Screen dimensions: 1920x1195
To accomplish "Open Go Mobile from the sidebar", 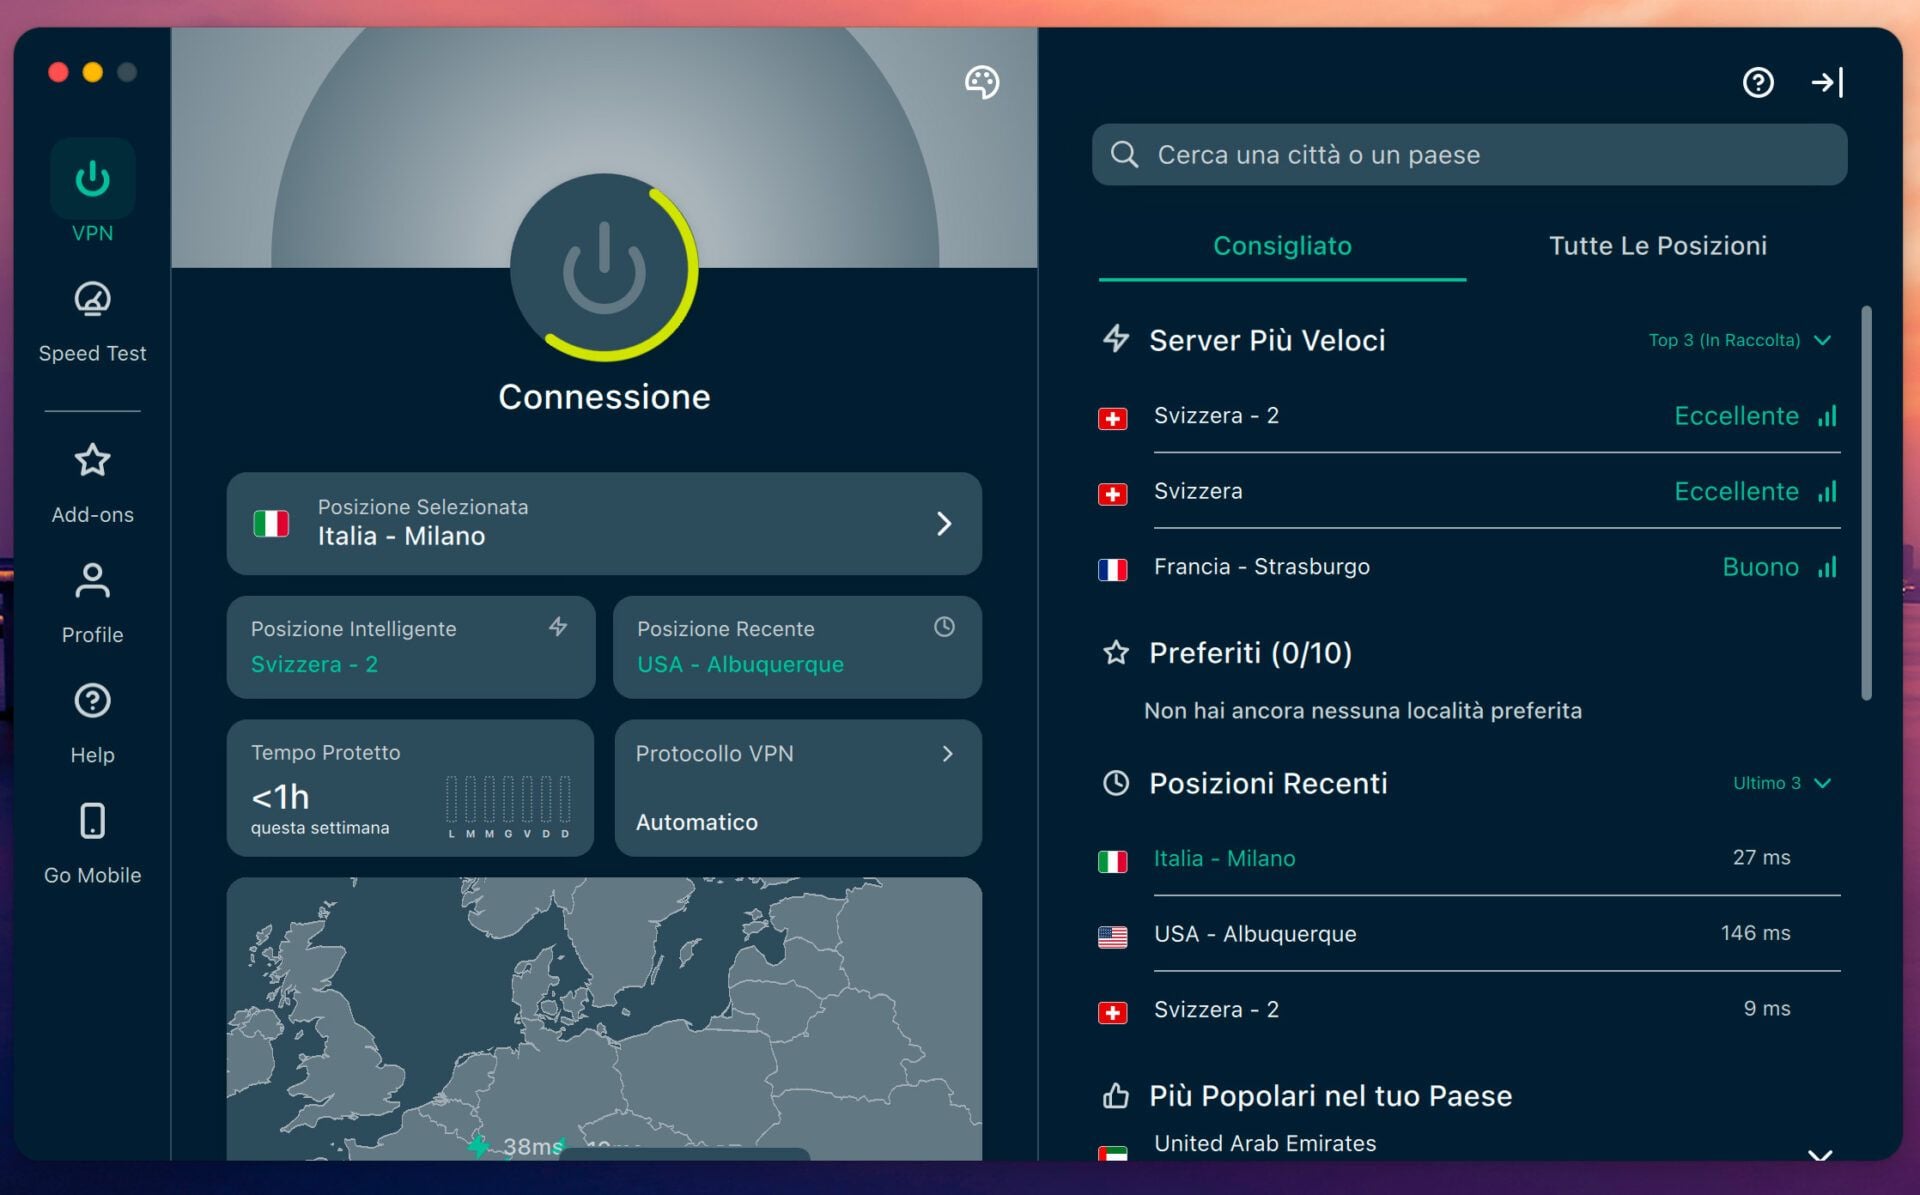I will [92, 821].
